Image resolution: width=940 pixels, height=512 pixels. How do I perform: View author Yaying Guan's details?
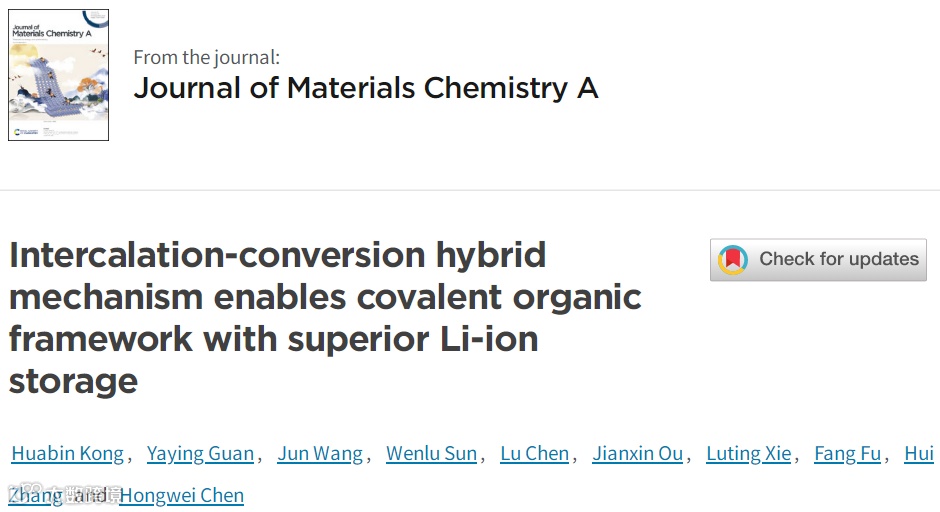coord(200,454)
